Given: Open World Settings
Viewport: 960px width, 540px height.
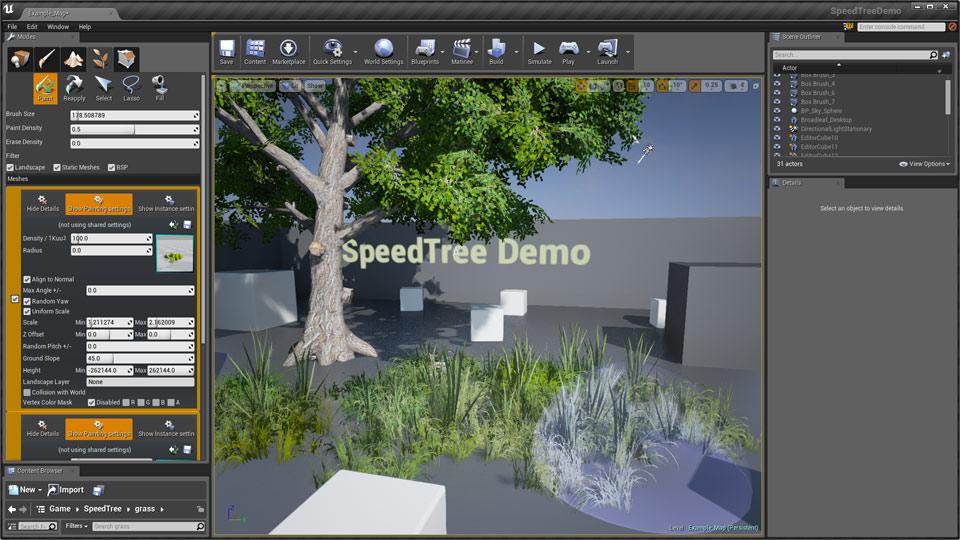Looking at the screenshot, I should [x=383, y=51].
